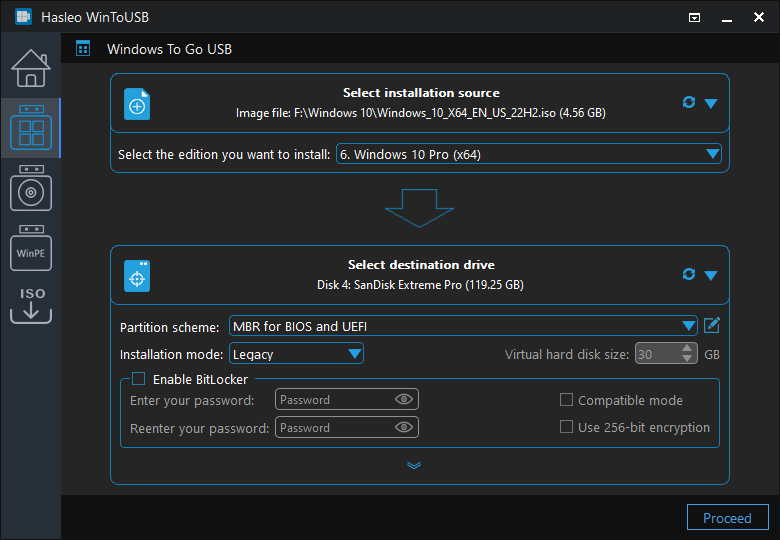Image resolution: width=780 pixels, height=540 pixels.
Task: Select Windows To Go USB sidebar icon
Action: coord(31,127)
